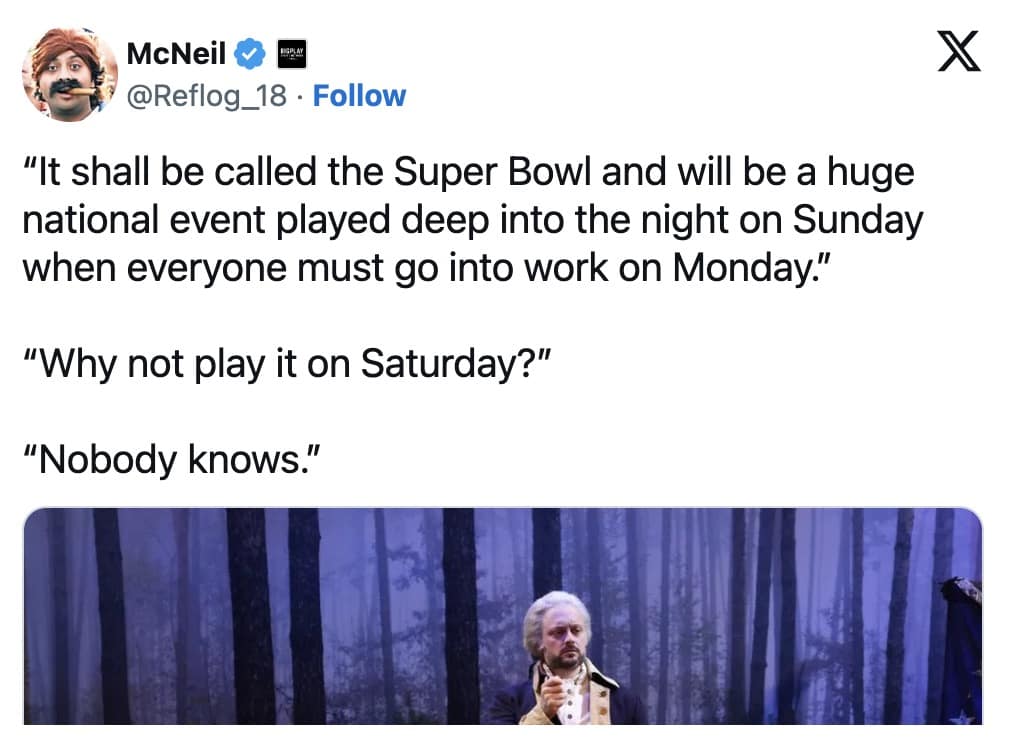1010x746 pixels.
Task: Click the blue verified checkmark badge
Action: click(x=249, y=53)
